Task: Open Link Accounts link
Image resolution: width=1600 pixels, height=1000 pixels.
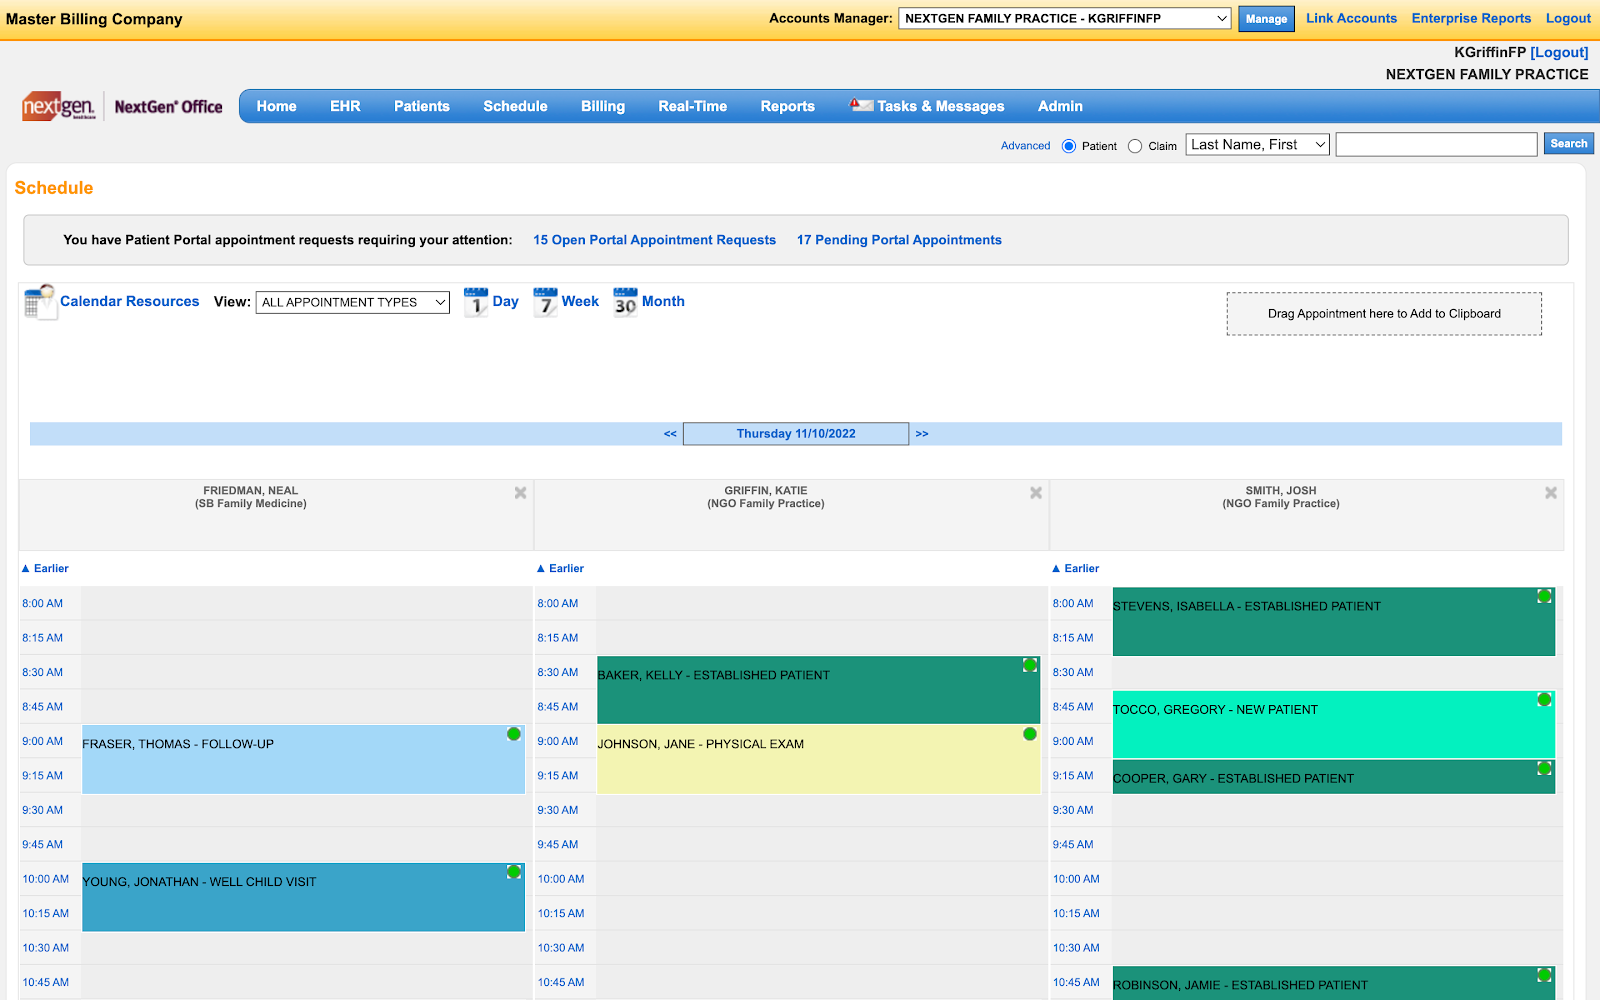Action: click(x=1351, y=18)
